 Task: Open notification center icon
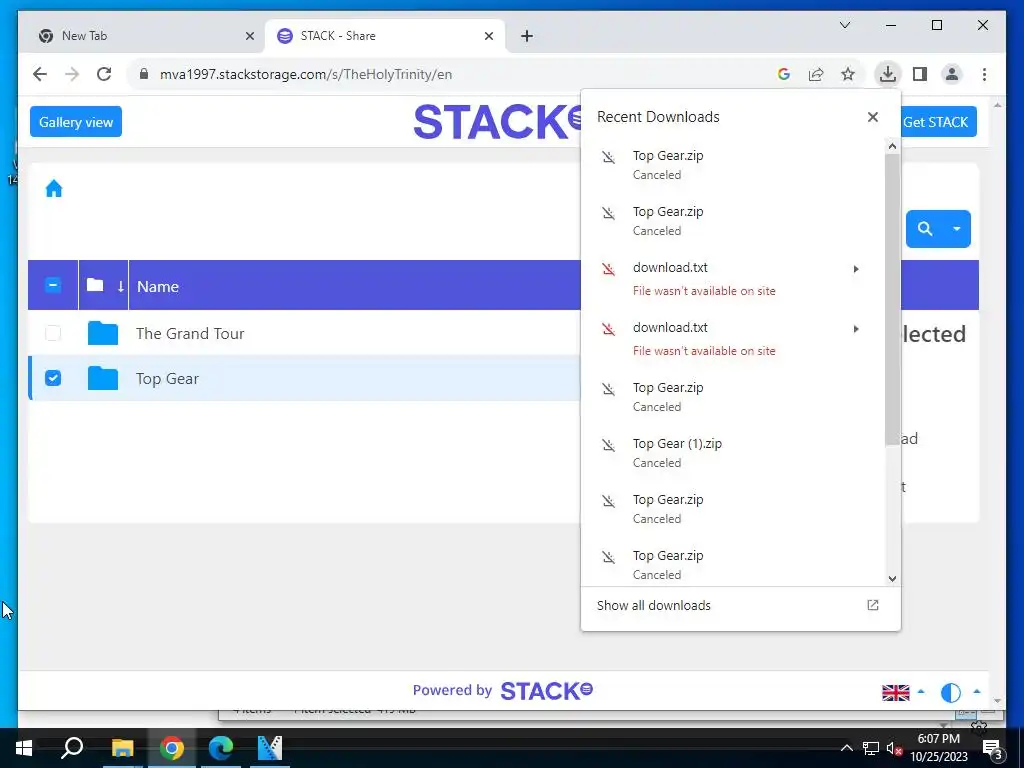992,748
